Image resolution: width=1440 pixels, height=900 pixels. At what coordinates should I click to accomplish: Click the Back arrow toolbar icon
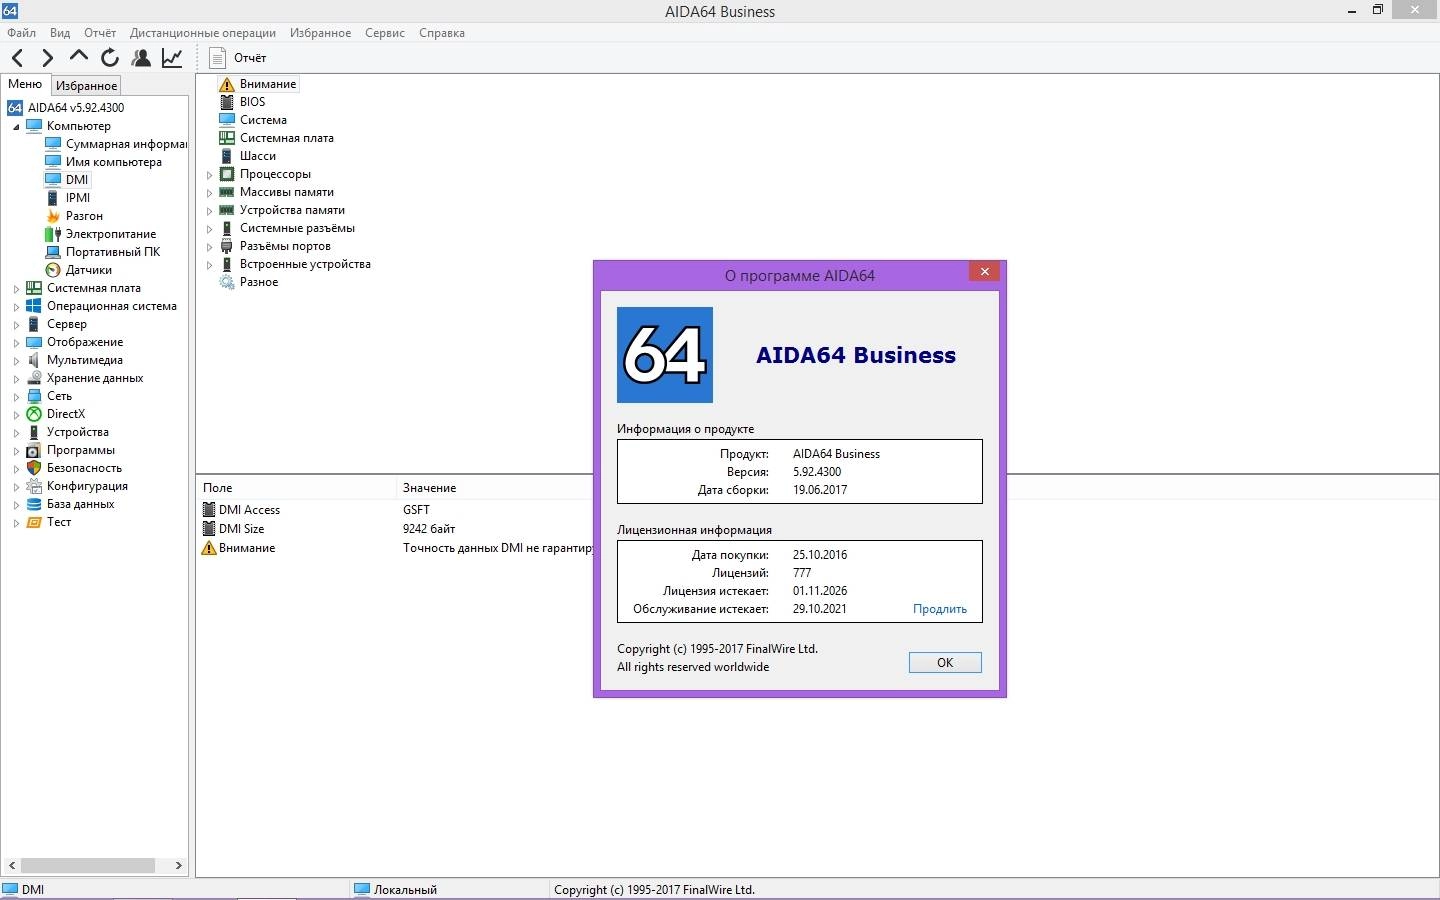point(17,58)
